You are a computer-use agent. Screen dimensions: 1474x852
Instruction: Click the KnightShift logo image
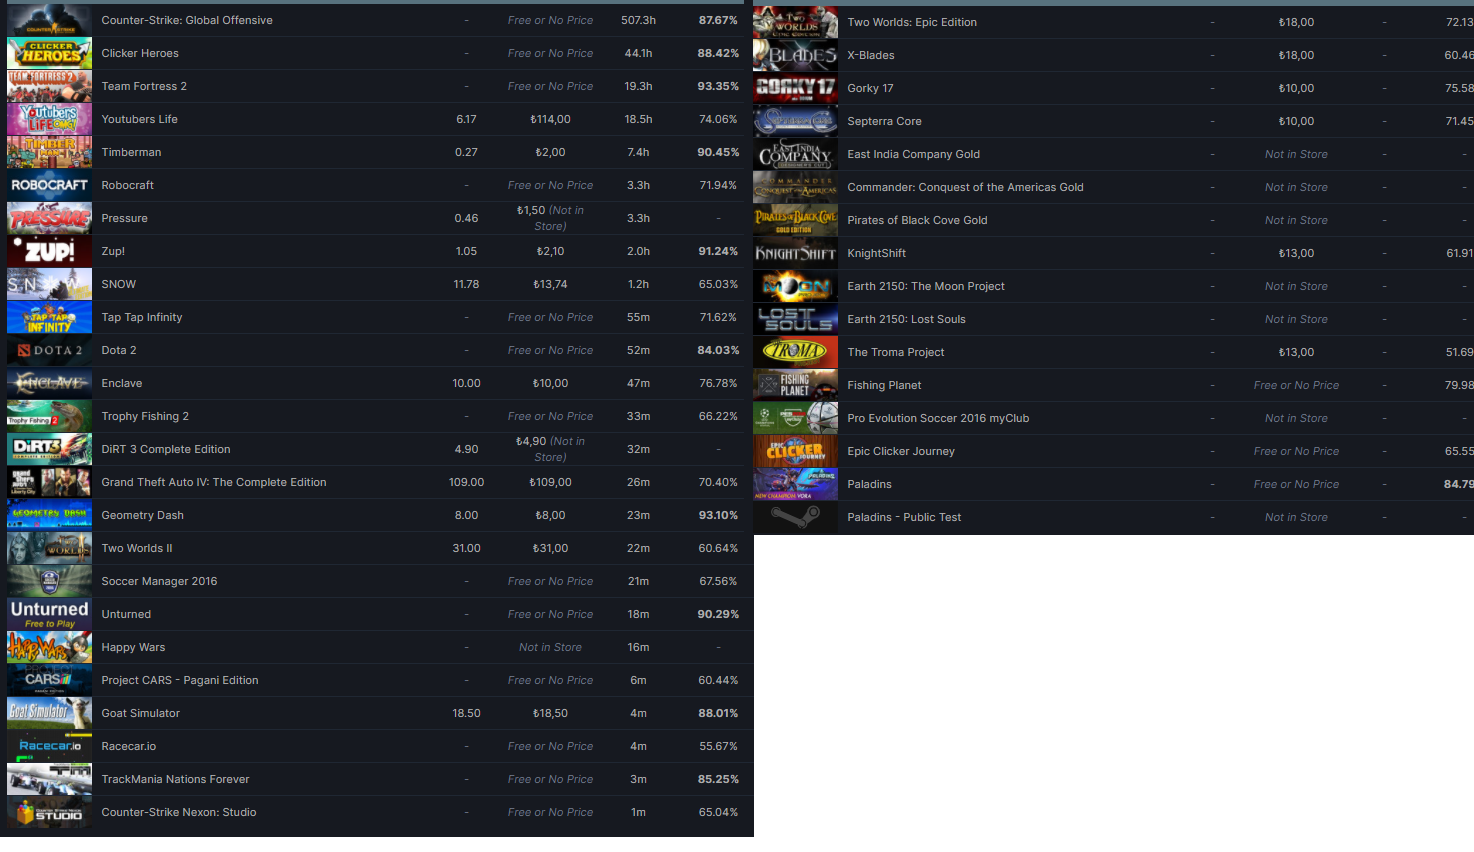pyautogui.click(x=795, y=253)
